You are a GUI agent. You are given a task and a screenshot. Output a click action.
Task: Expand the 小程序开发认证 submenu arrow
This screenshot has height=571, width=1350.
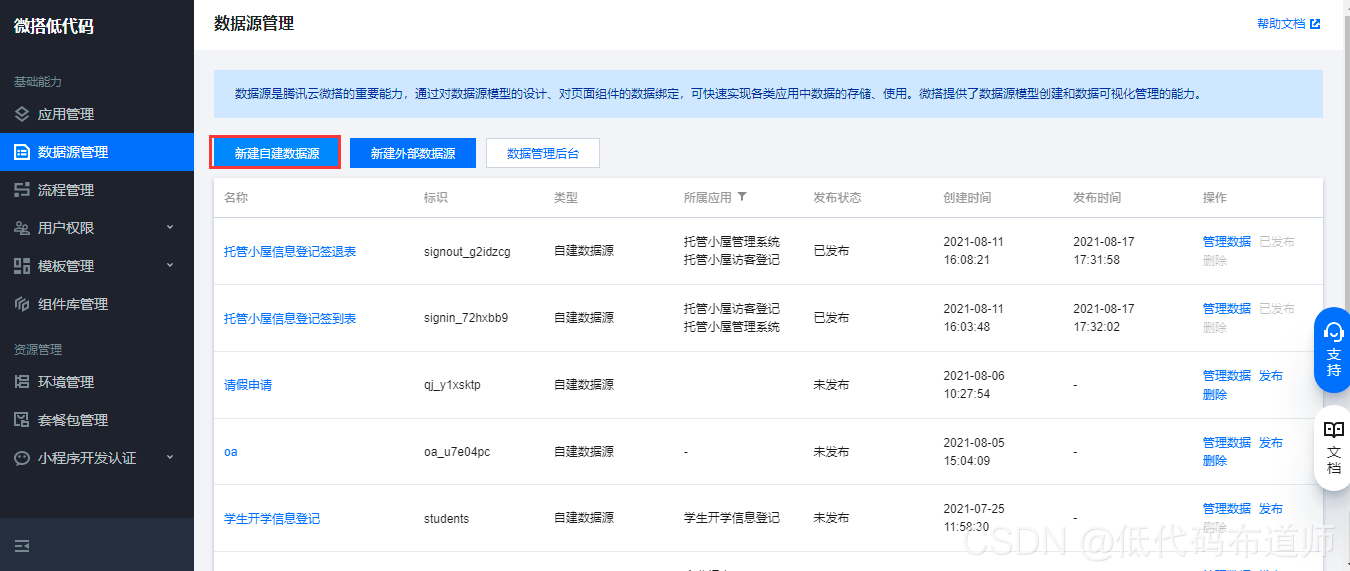[x=169, y=458]
